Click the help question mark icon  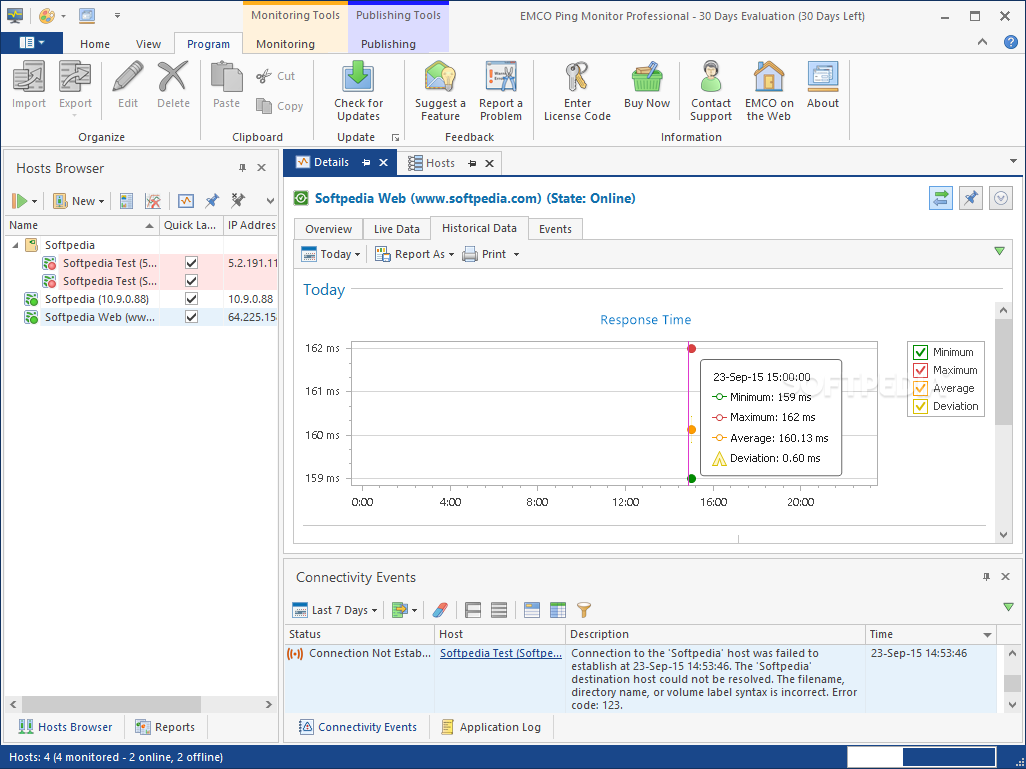[x=1010, y=42]
